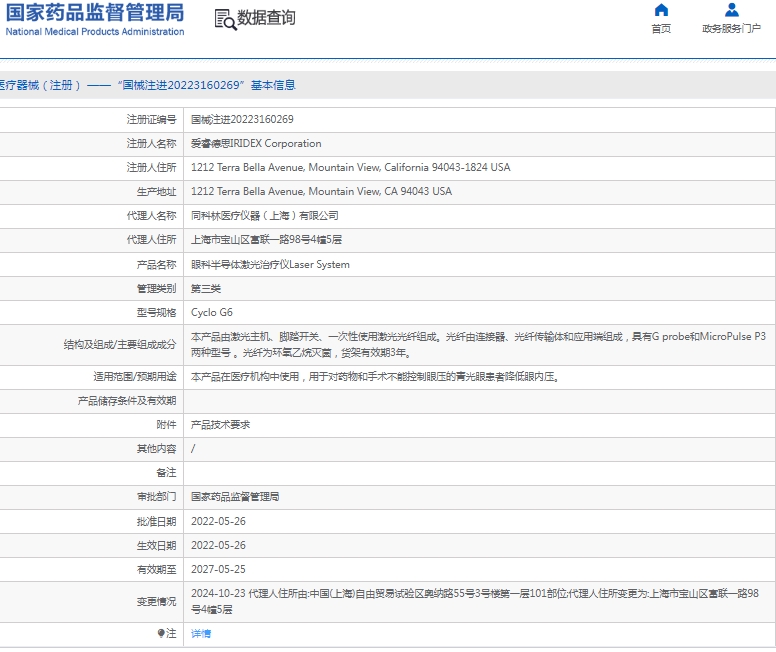
Task: Click the 基本信息 section title bar
Action: pyautogui.click(x=388, y=85)
